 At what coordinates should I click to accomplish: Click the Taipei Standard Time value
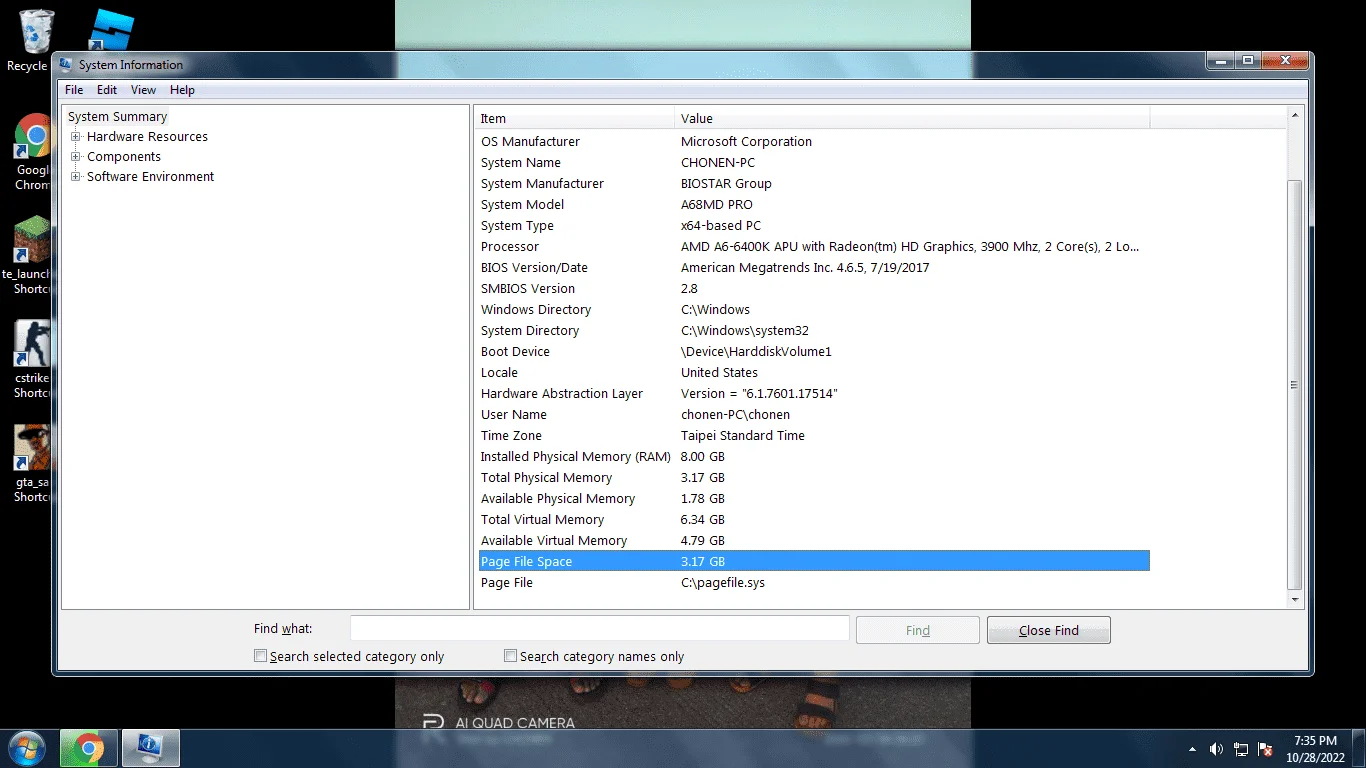coord(743,436)
